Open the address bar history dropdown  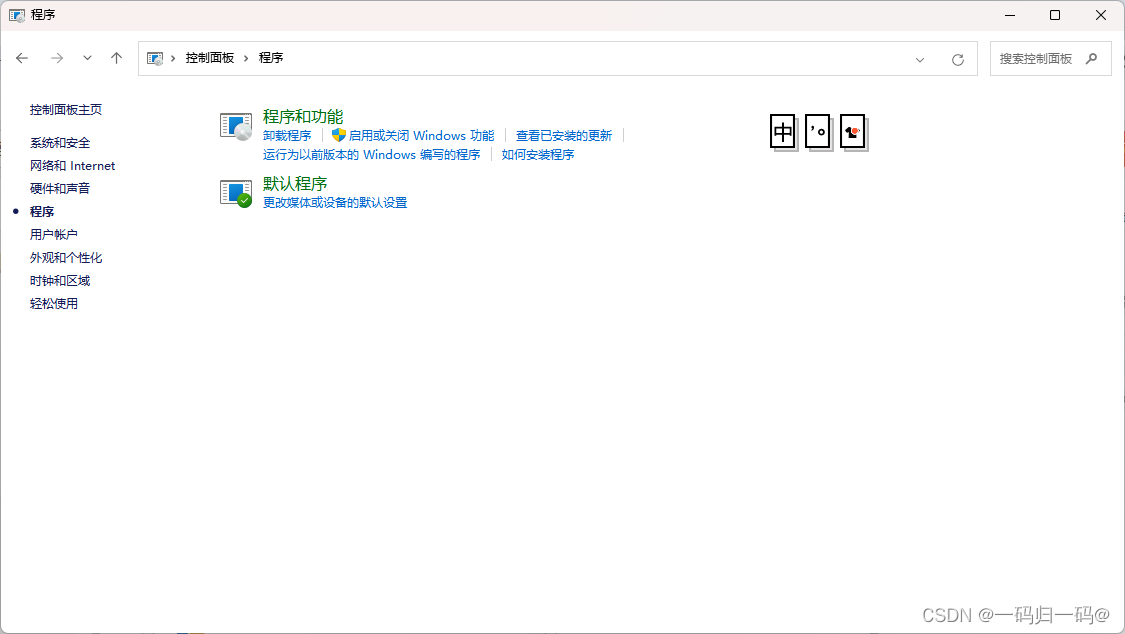pyautogui.click(x=920, y=60)
